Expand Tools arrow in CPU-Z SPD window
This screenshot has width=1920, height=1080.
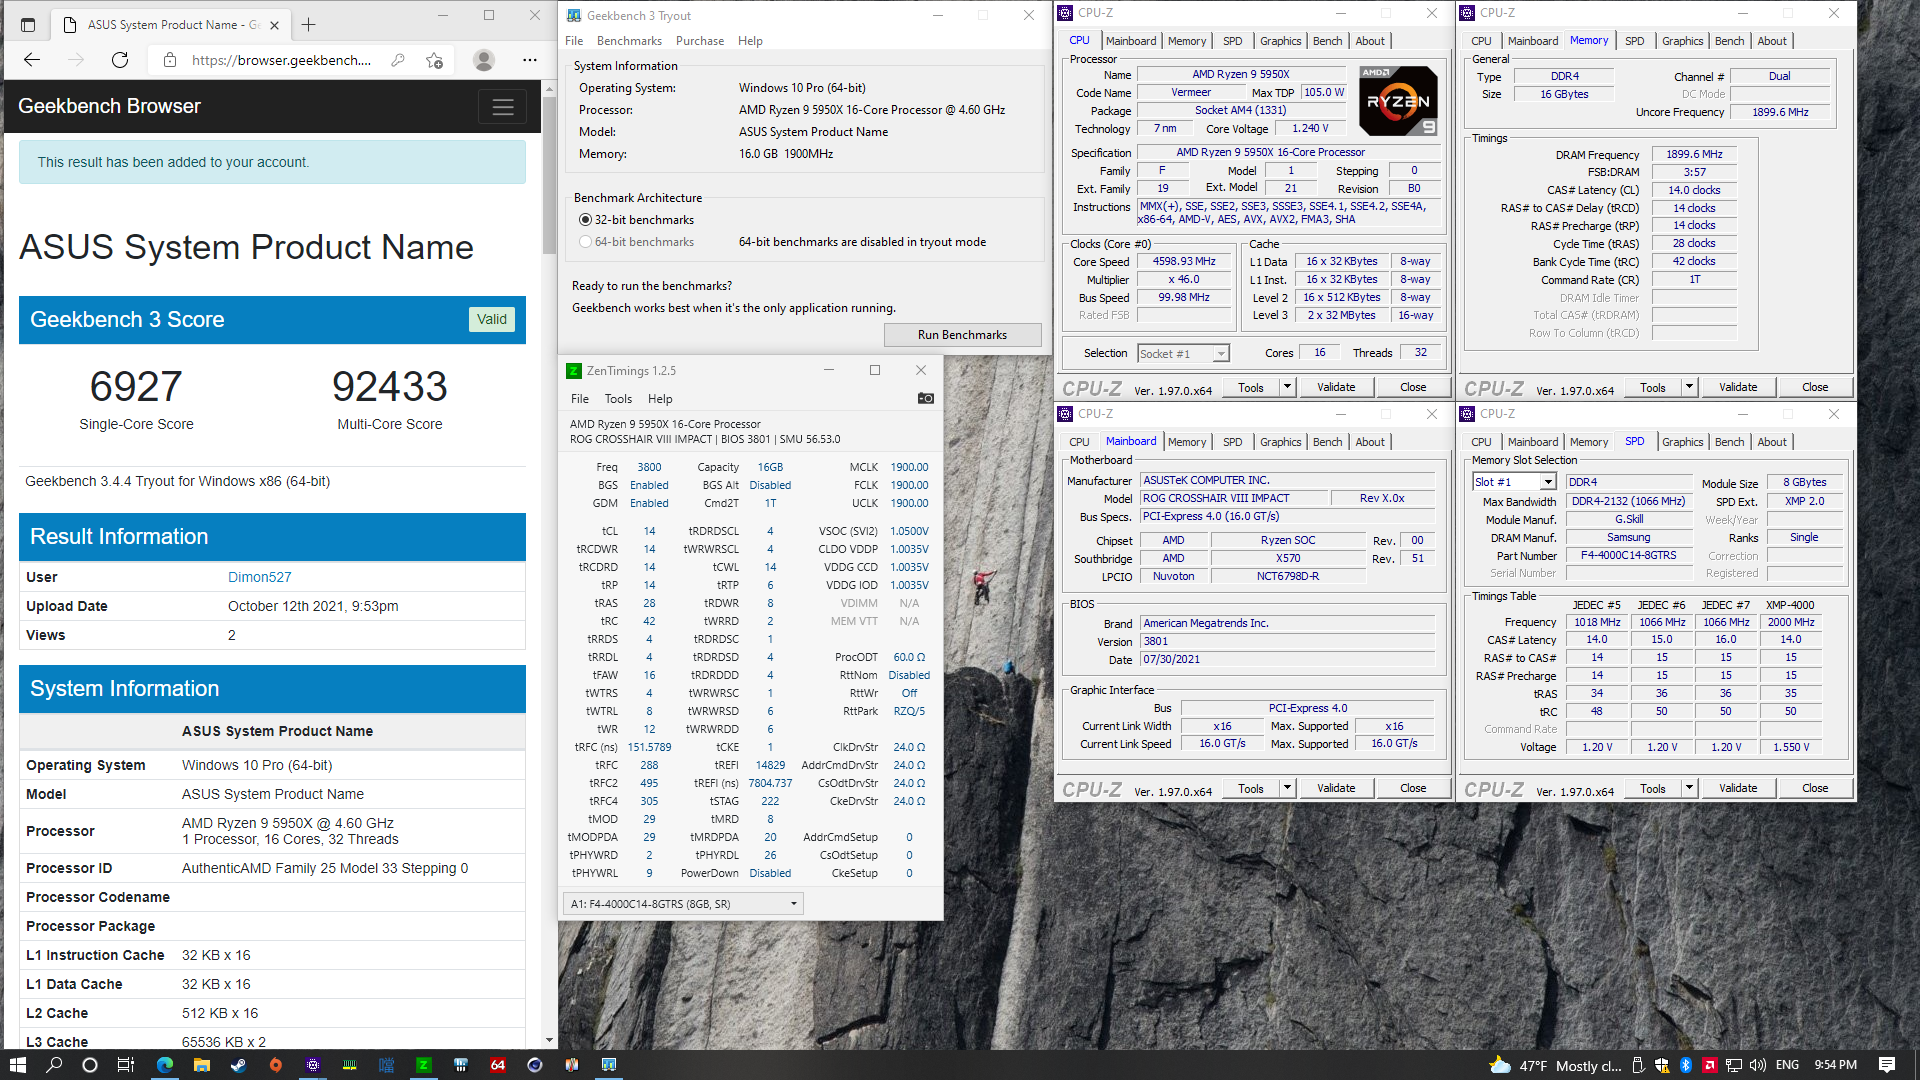[x=1689, y=788]
